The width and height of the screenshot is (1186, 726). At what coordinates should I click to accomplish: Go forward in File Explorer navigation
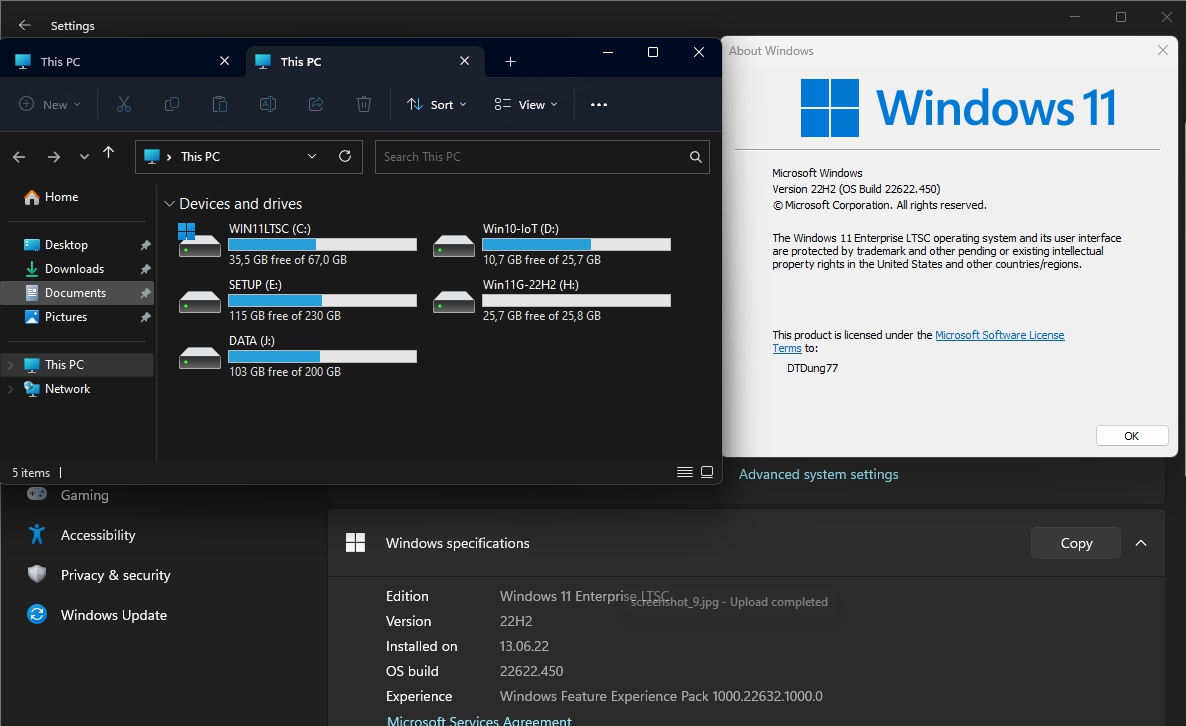[x=54, y=157]
